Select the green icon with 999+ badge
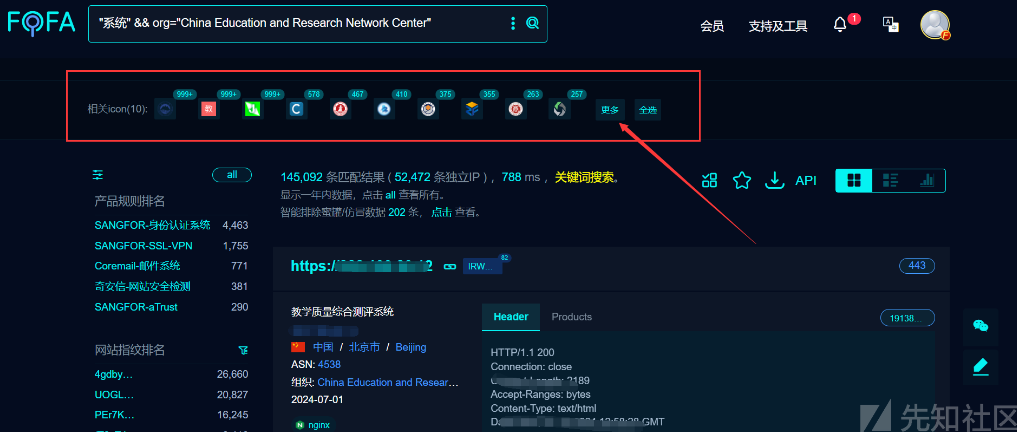 click(253, 110)
